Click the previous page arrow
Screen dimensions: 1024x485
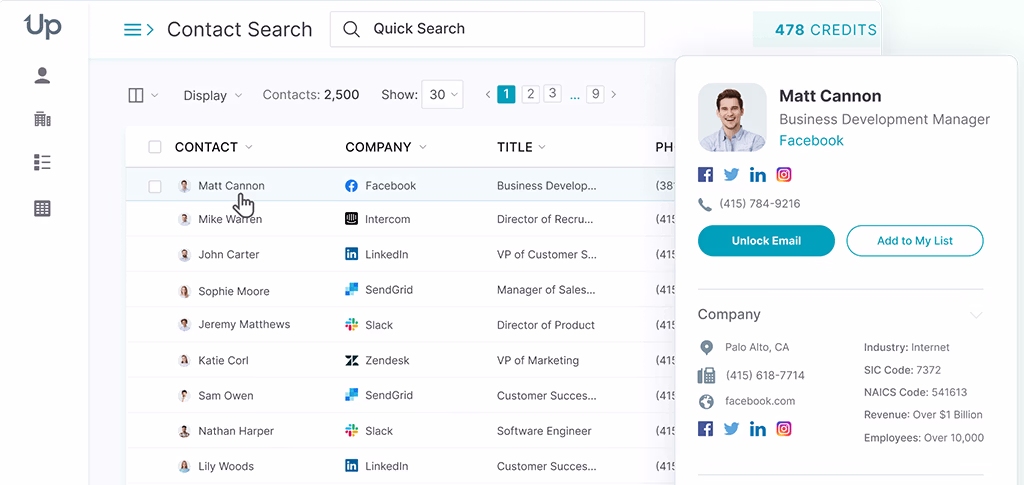[x=488, y=95]
